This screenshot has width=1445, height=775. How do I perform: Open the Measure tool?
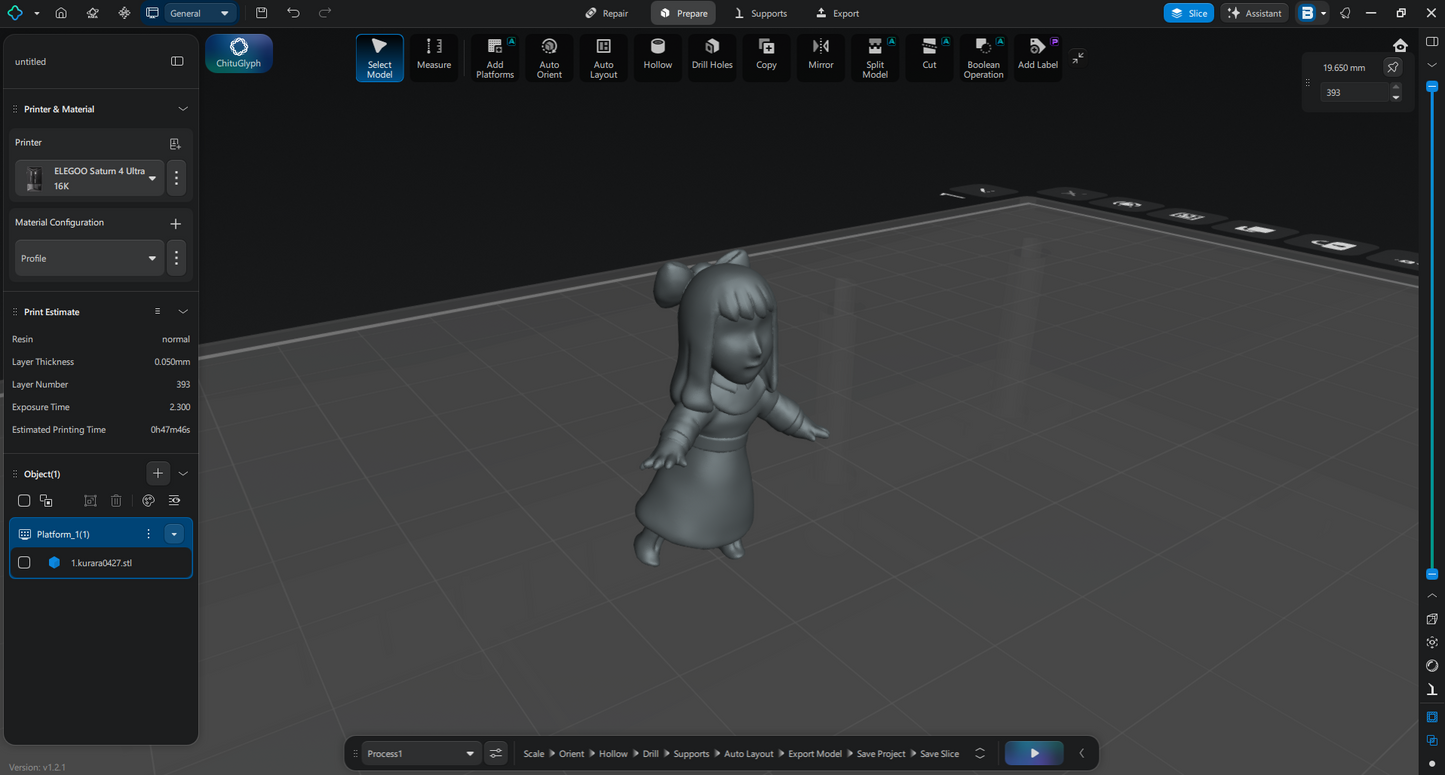pyautogui.click(x=434, y=58)
